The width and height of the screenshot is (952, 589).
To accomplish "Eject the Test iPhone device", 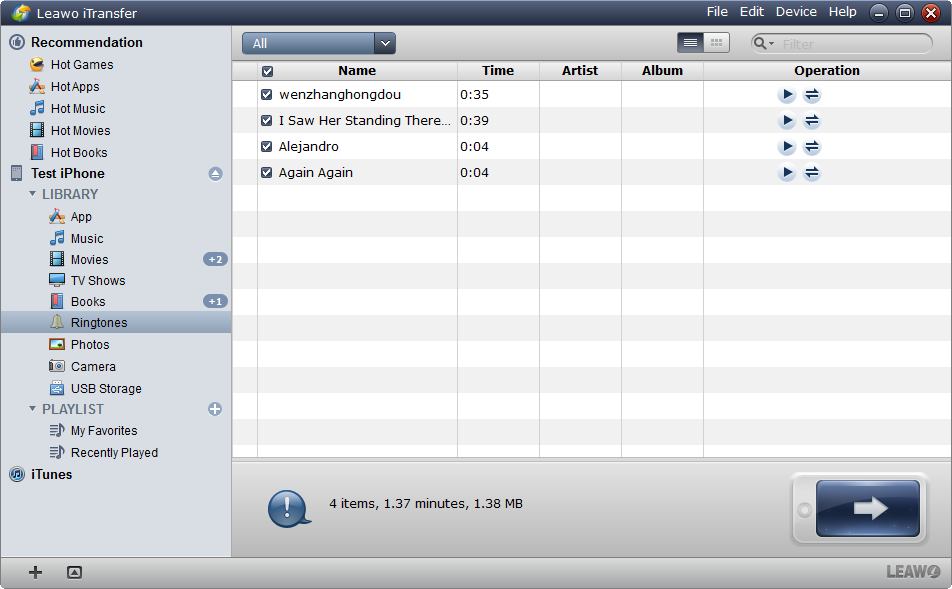I will [215, 174].
